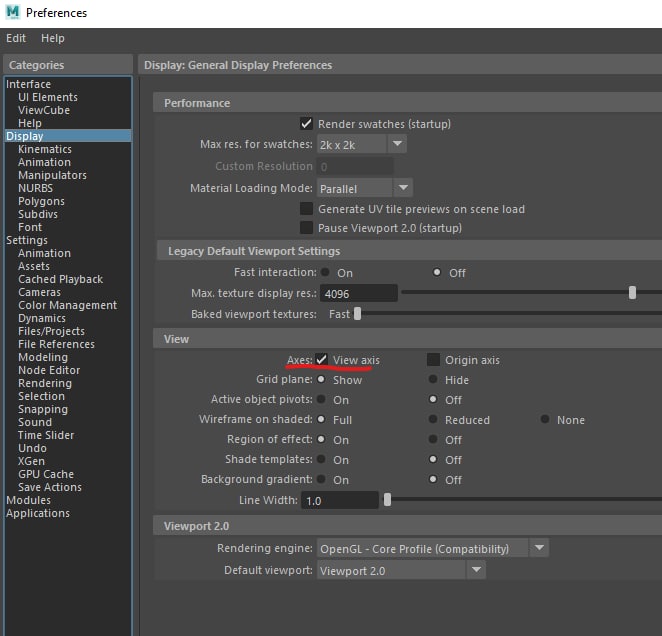Select Settings category
The image size is (662, 636).
click(27, 240)
